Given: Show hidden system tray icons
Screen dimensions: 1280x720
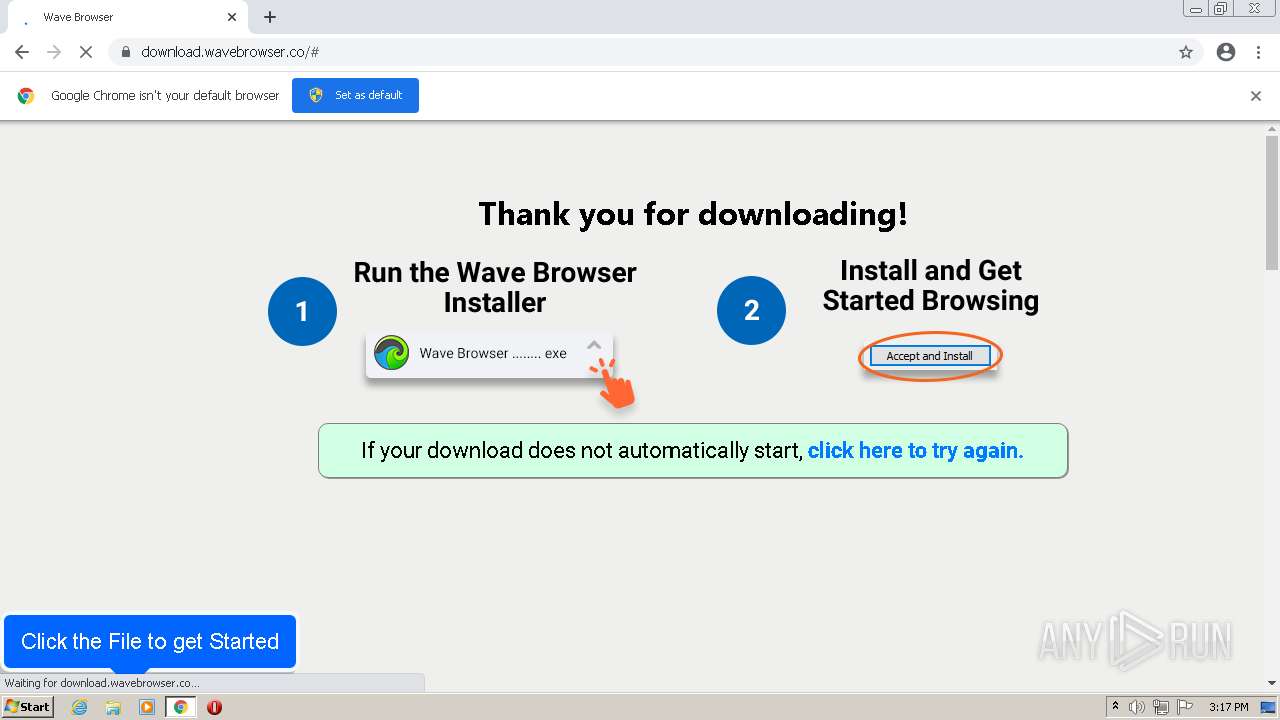Looking at the screenshot, I should click(x=1115, y=707).
